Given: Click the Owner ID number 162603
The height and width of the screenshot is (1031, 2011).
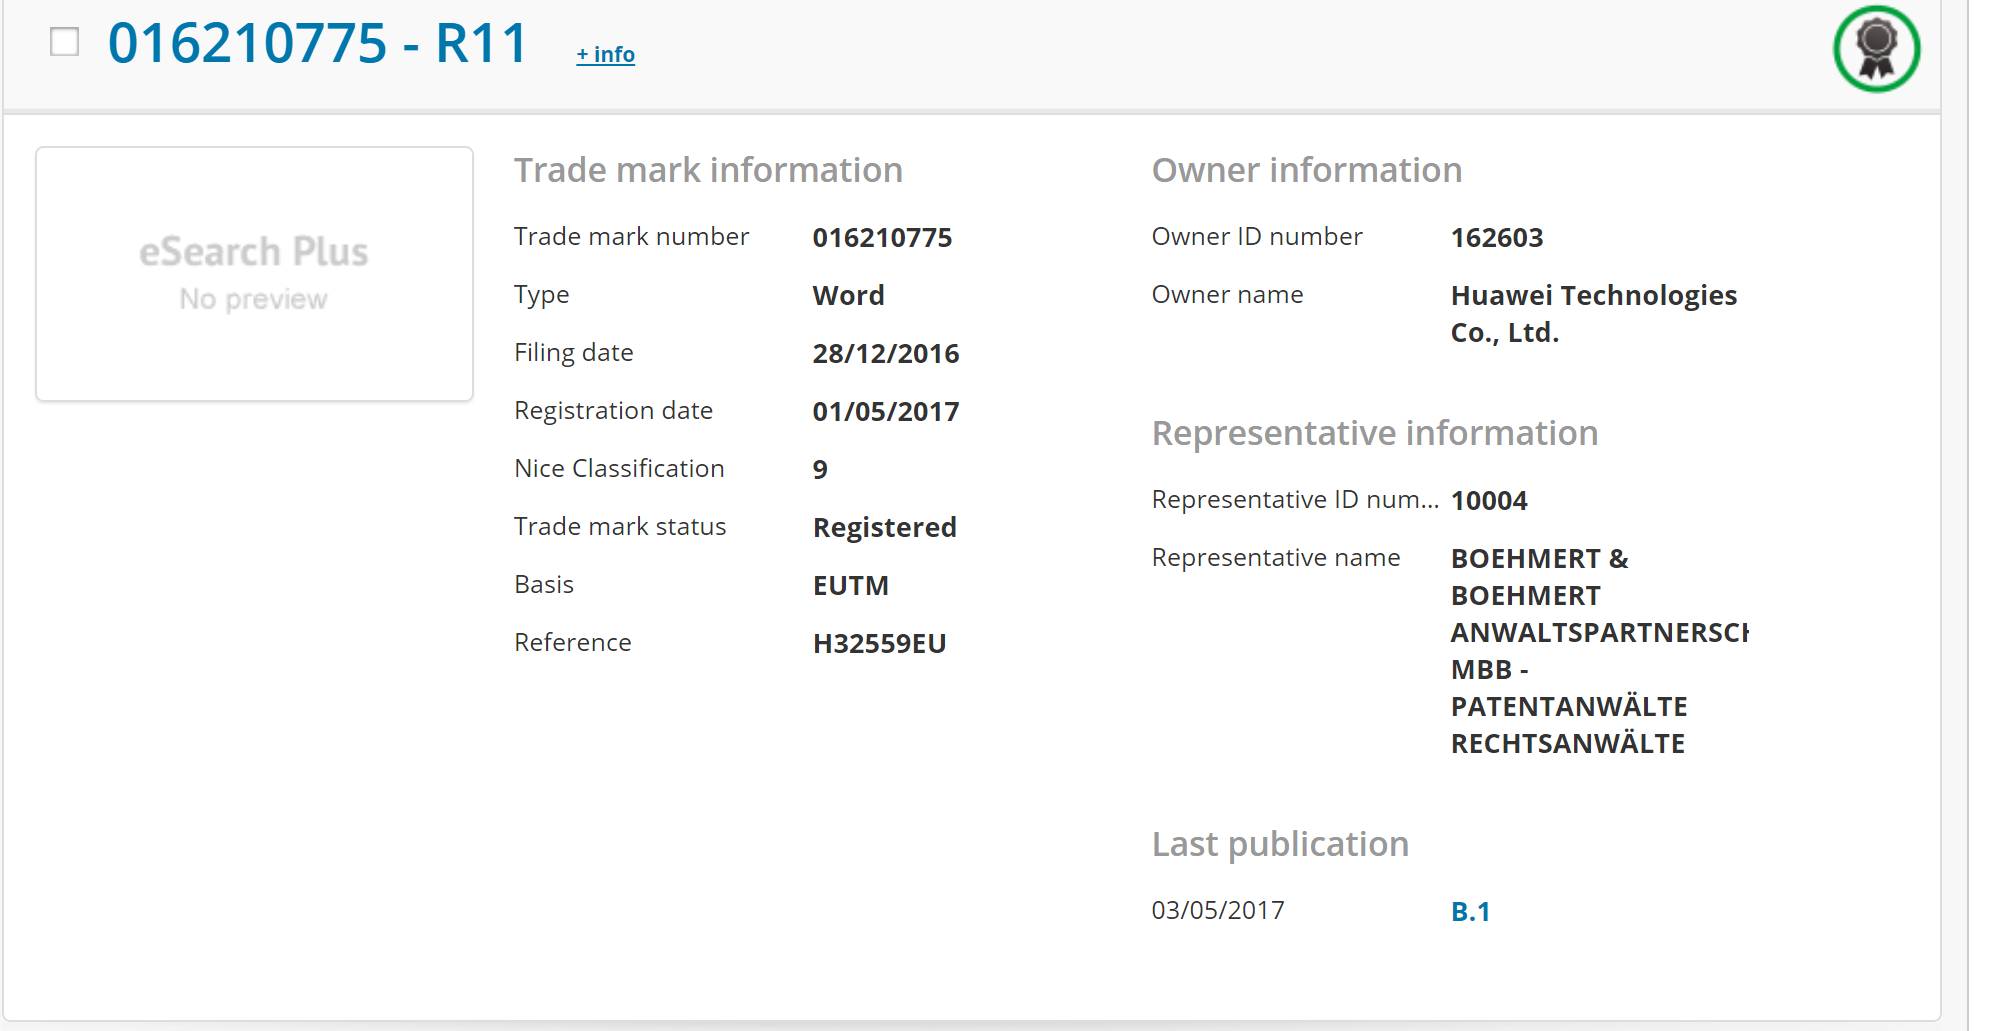Looking at the screenshot, I should tap(1496, 238).
